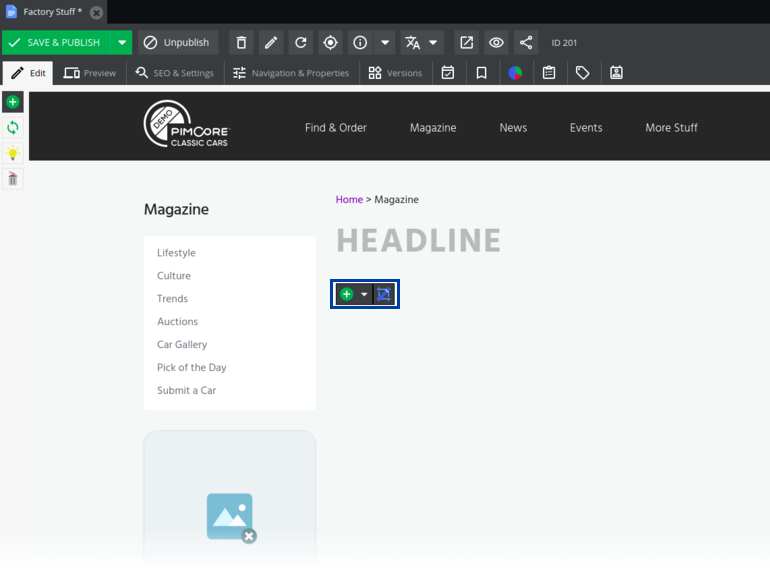The width and height of the screenshot is (770, 572).
Task: Click the locate-in-tree target icon
Action: (x=330, y=43)
